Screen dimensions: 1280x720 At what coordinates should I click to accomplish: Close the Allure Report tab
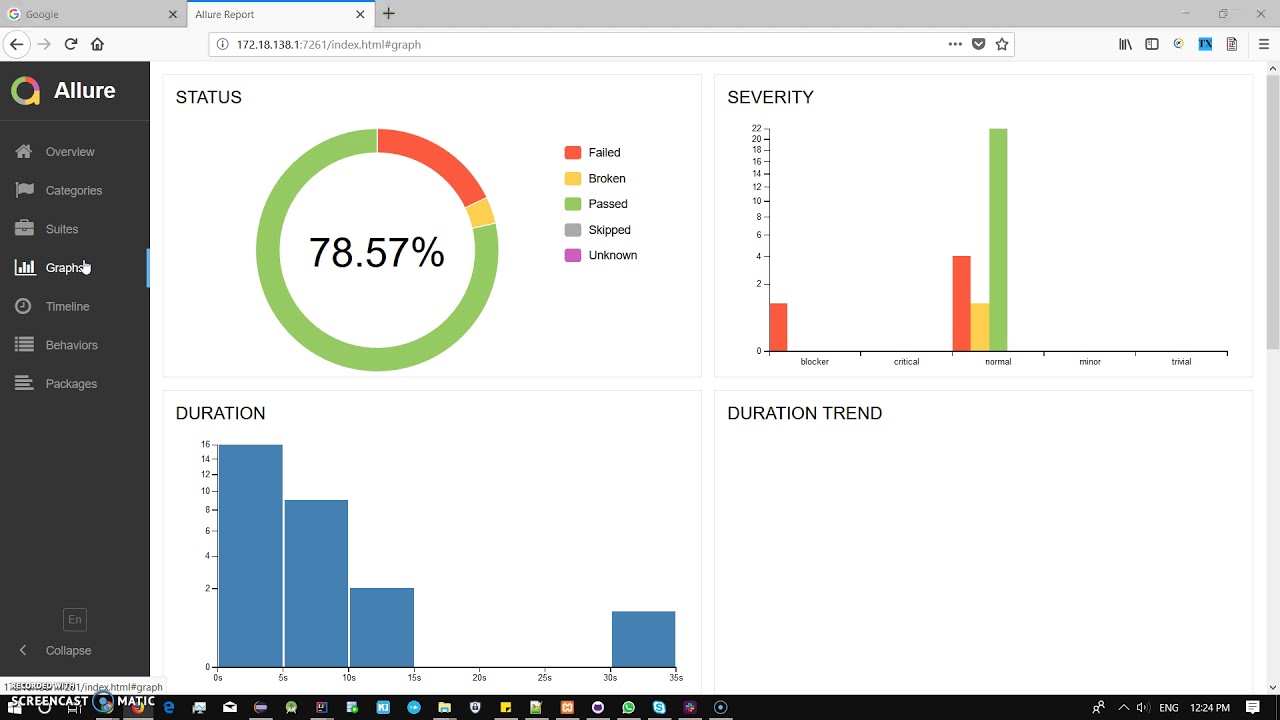click(x=360, y=14)
